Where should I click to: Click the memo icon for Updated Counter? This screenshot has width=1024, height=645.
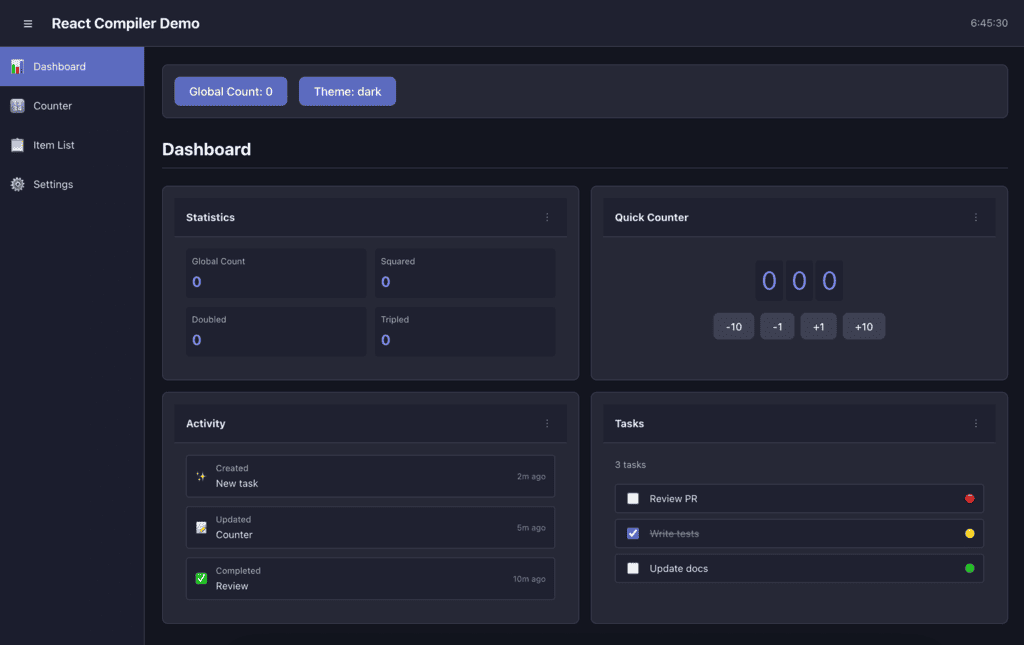tap(201, 527)
